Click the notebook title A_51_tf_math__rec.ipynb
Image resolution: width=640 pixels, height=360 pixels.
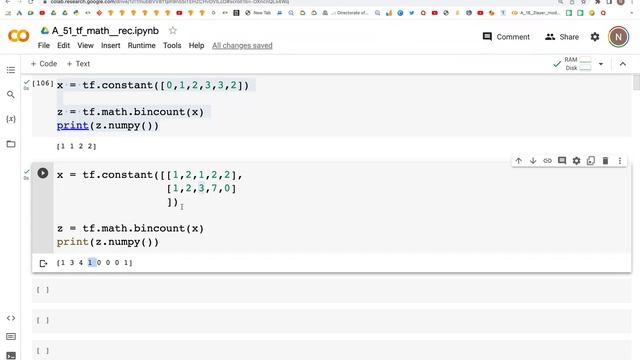click(105, 31)
